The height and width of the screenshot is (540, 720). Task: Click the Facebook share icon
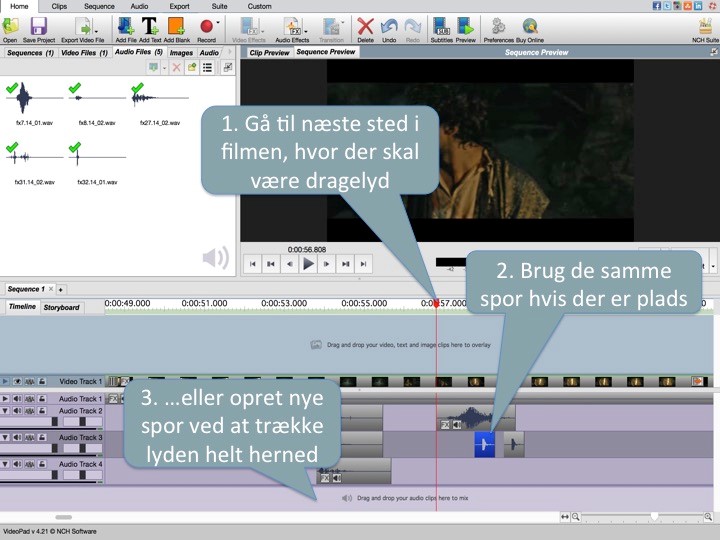657,6
